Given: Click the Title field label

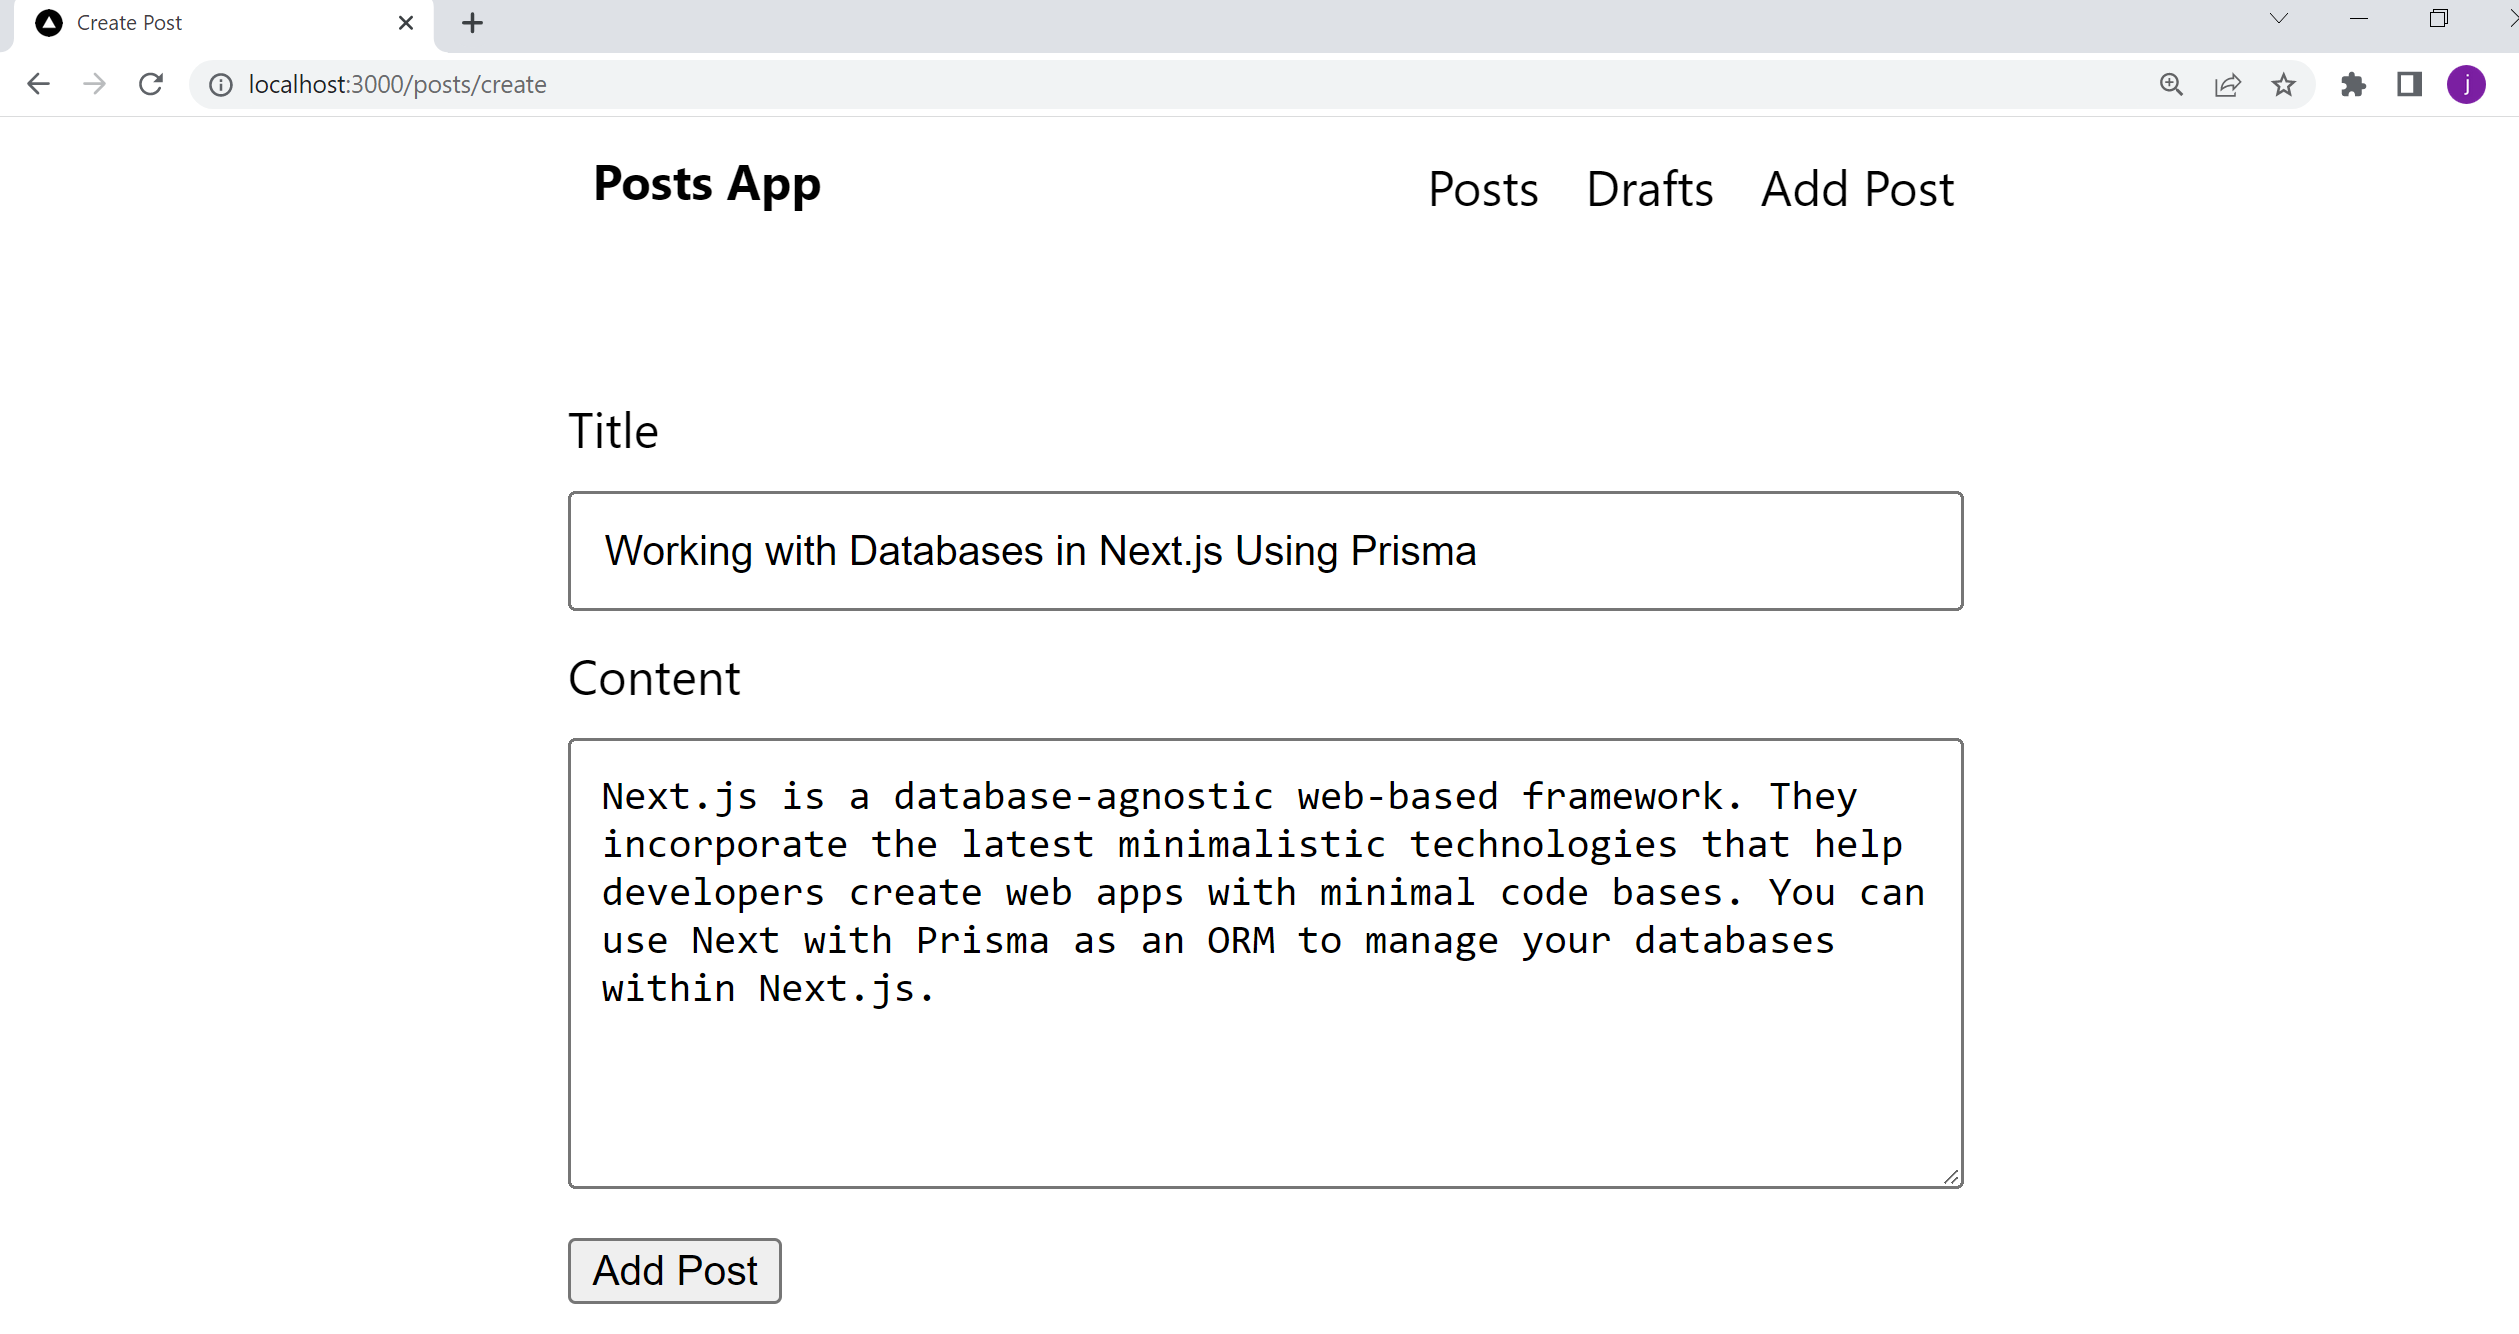Looking at the screenshot, I should [613, 432].
